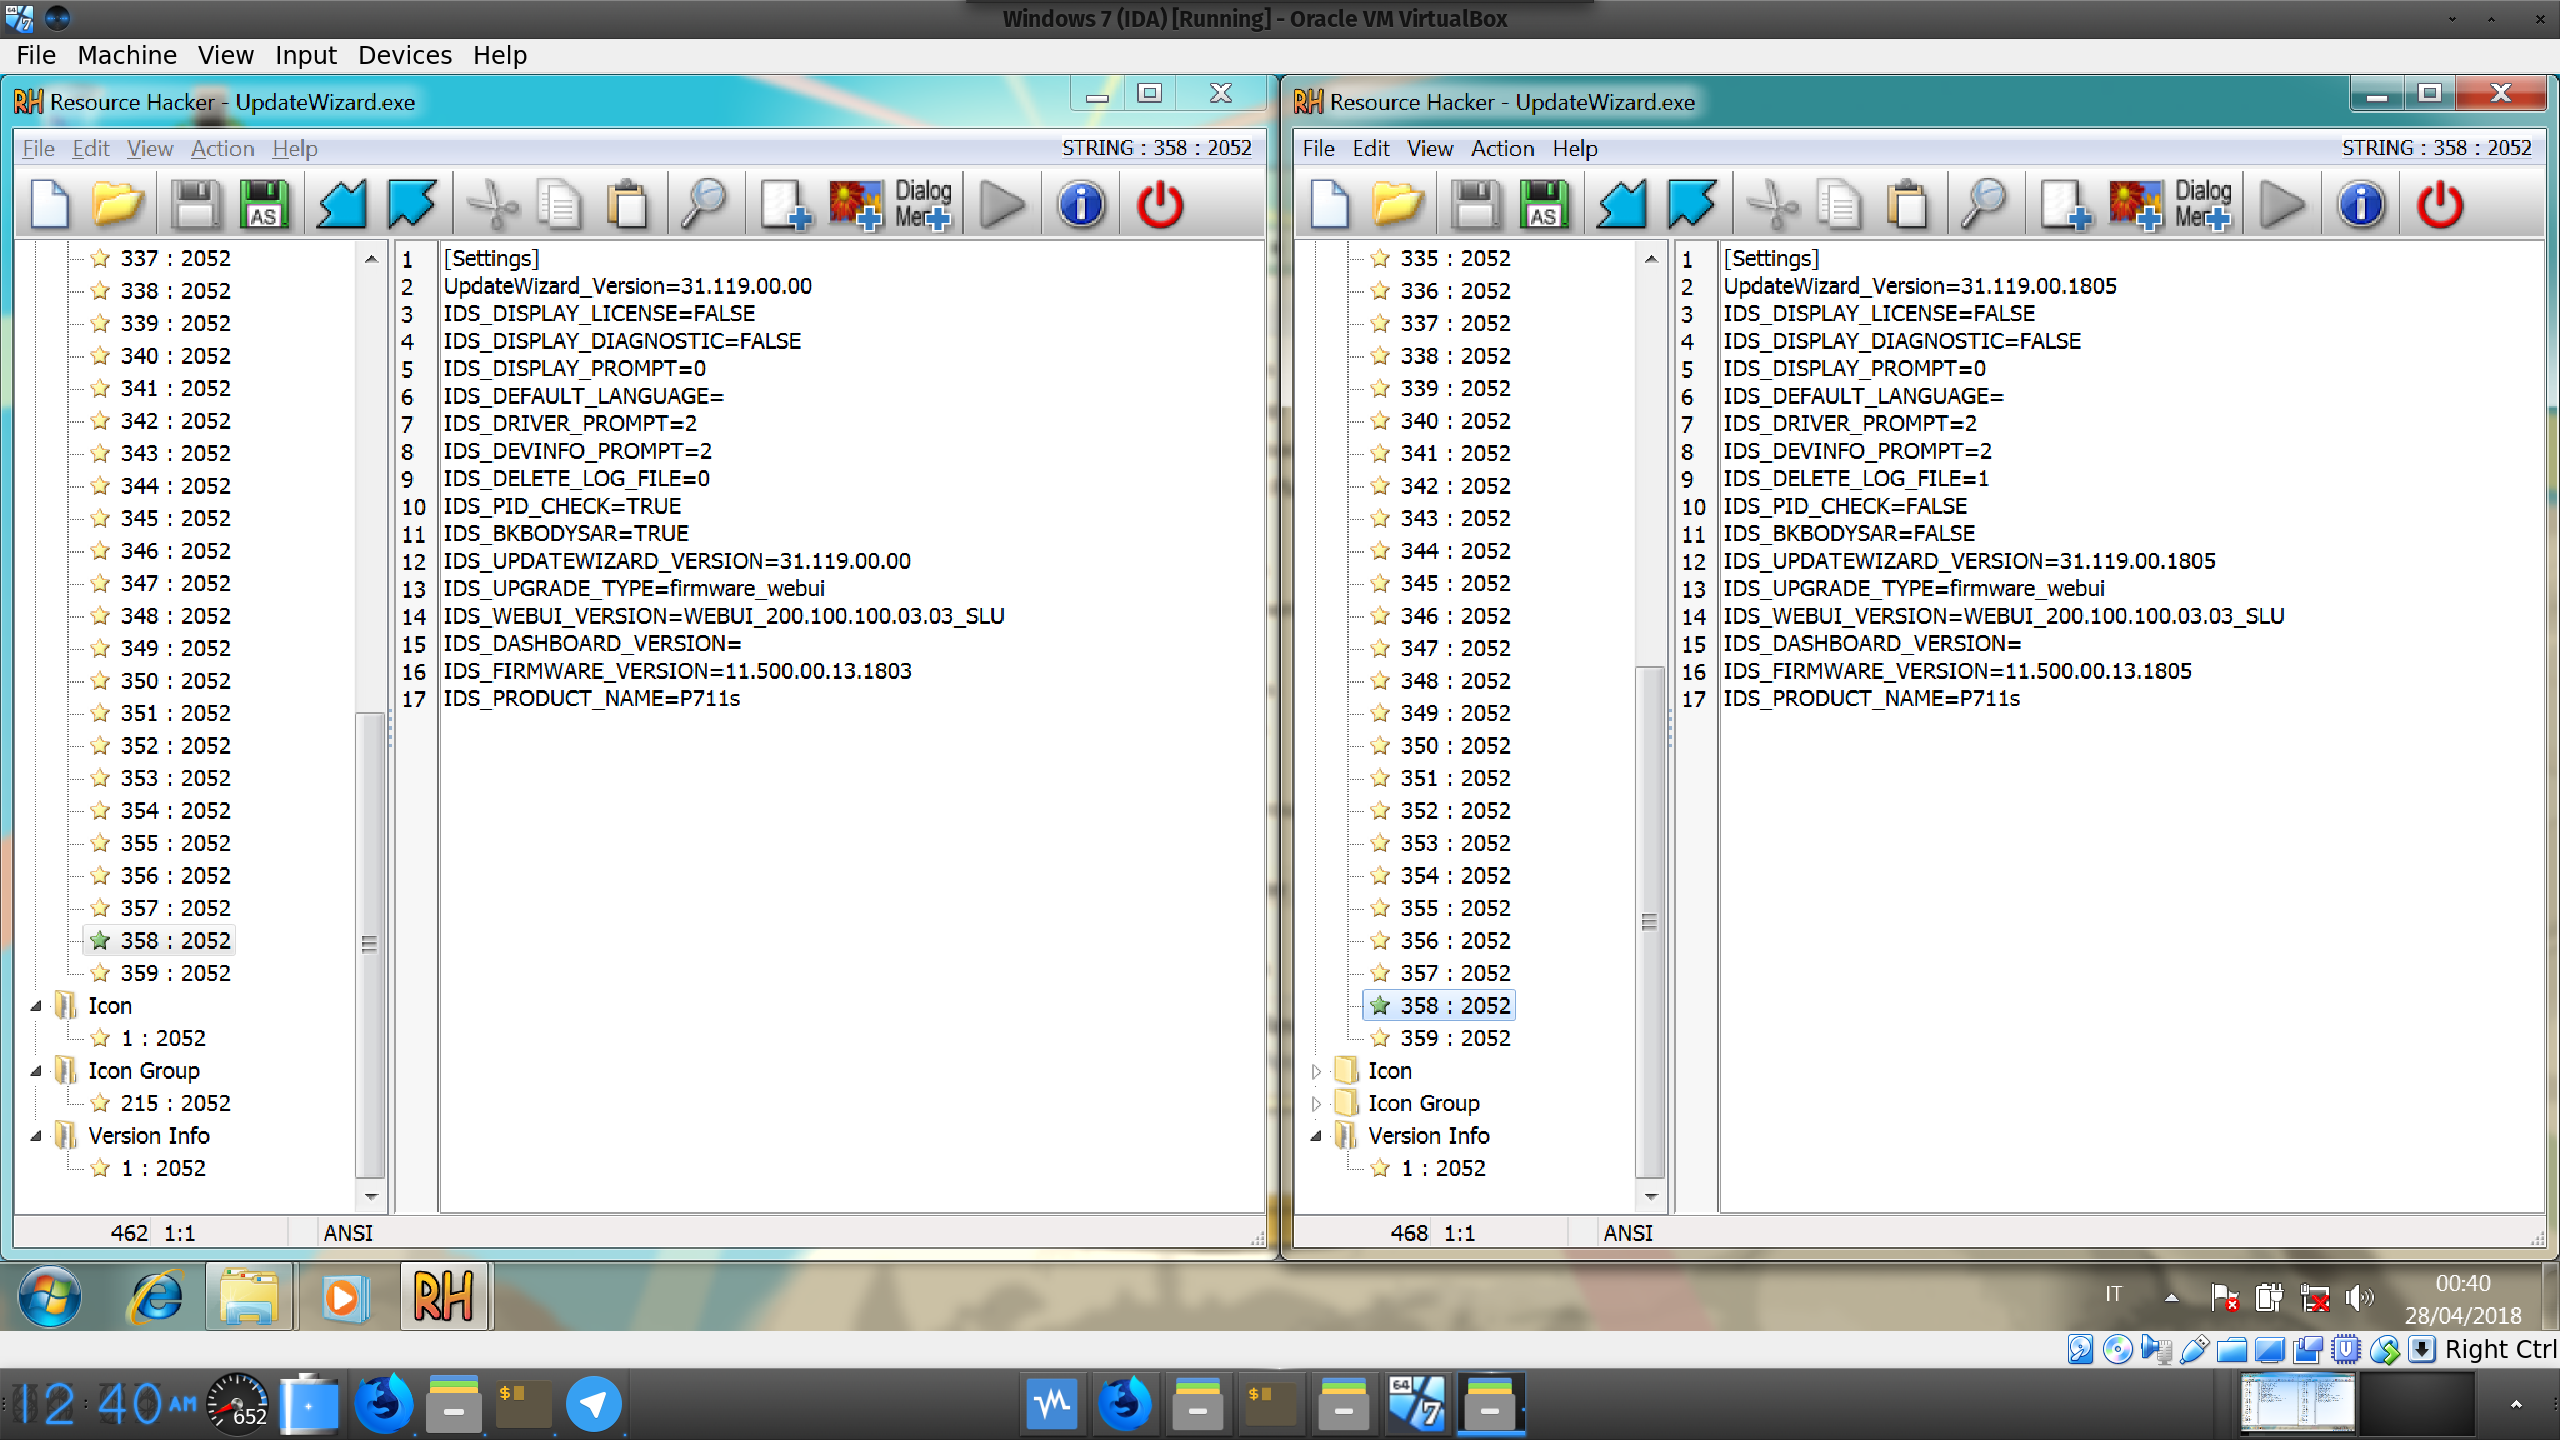Click Save As icon in left Resource Hacker
Image resolution: width=2560 pixels, height=1440 pixels.
pyautogui.click(x=265, y=204)
